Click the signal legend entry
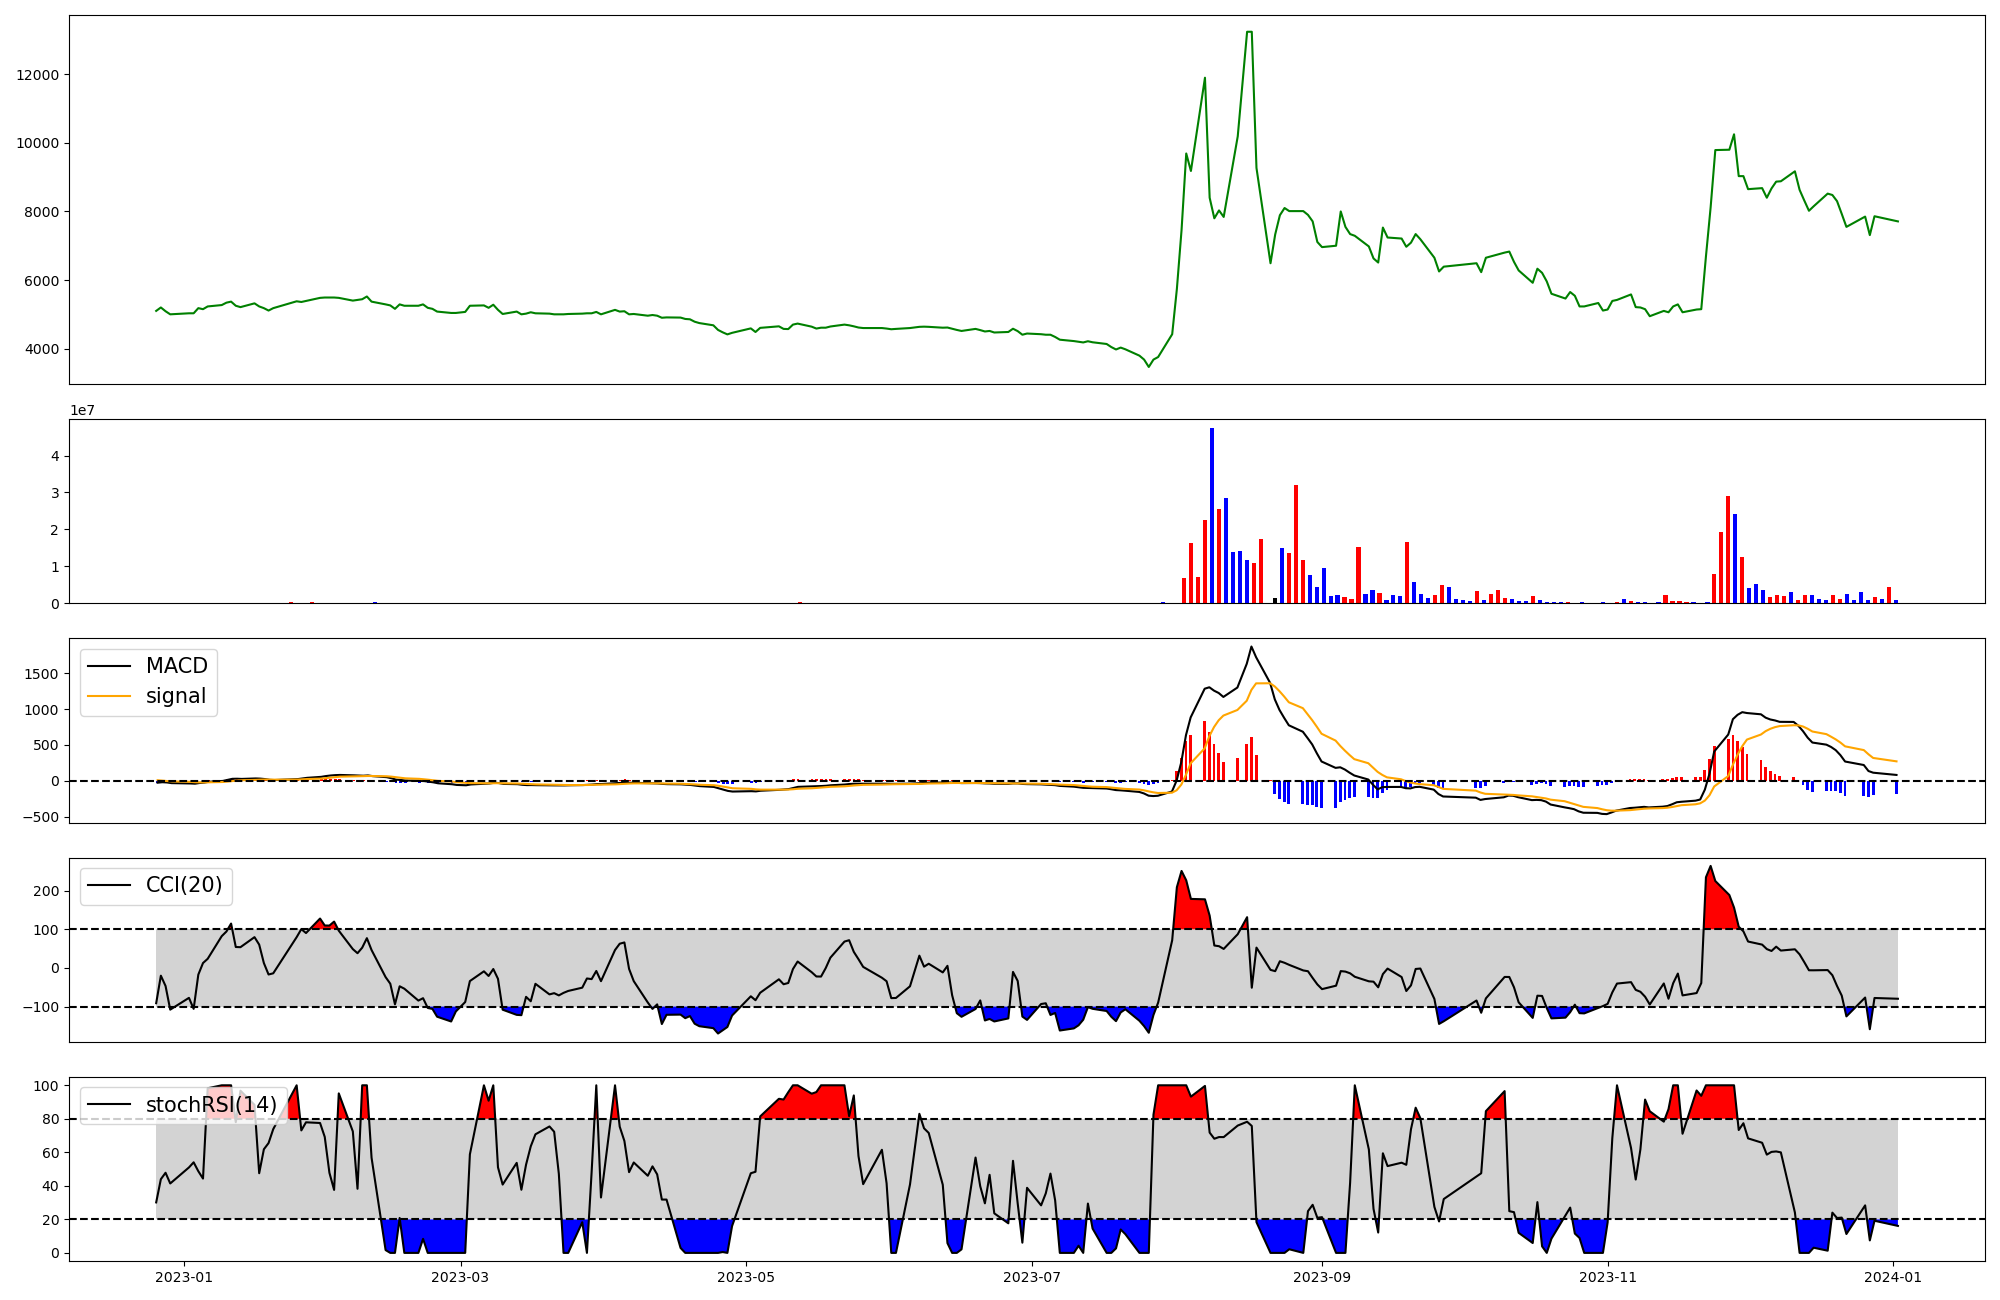Image resolution: width=2000 pixels, height=1300 pixels. (175, 696)
